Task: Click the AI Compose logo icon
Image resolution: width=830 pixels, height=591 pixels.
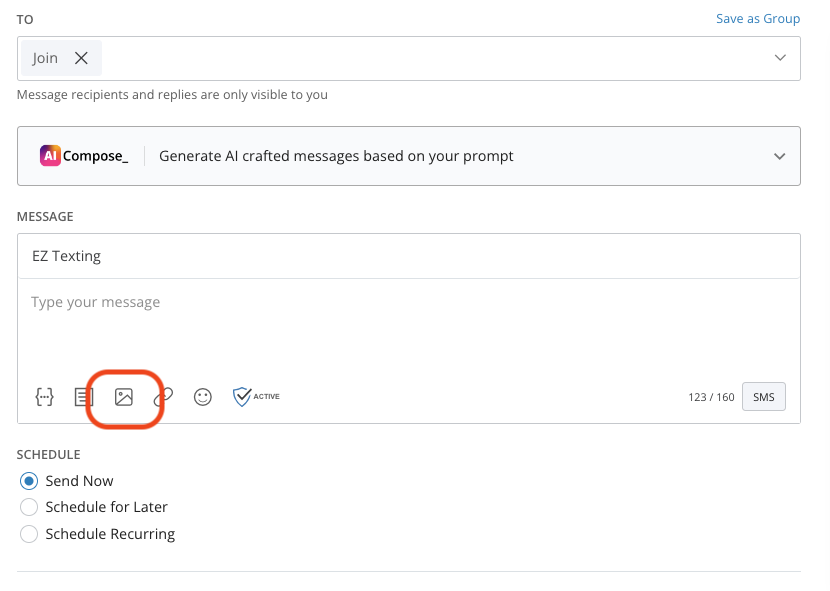Action: (x=53, y=155)
